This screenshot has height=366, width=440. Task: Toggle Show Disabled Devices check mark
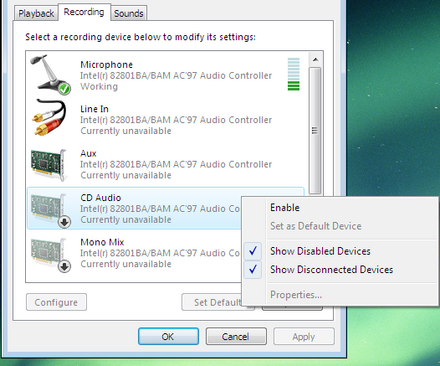253,251
